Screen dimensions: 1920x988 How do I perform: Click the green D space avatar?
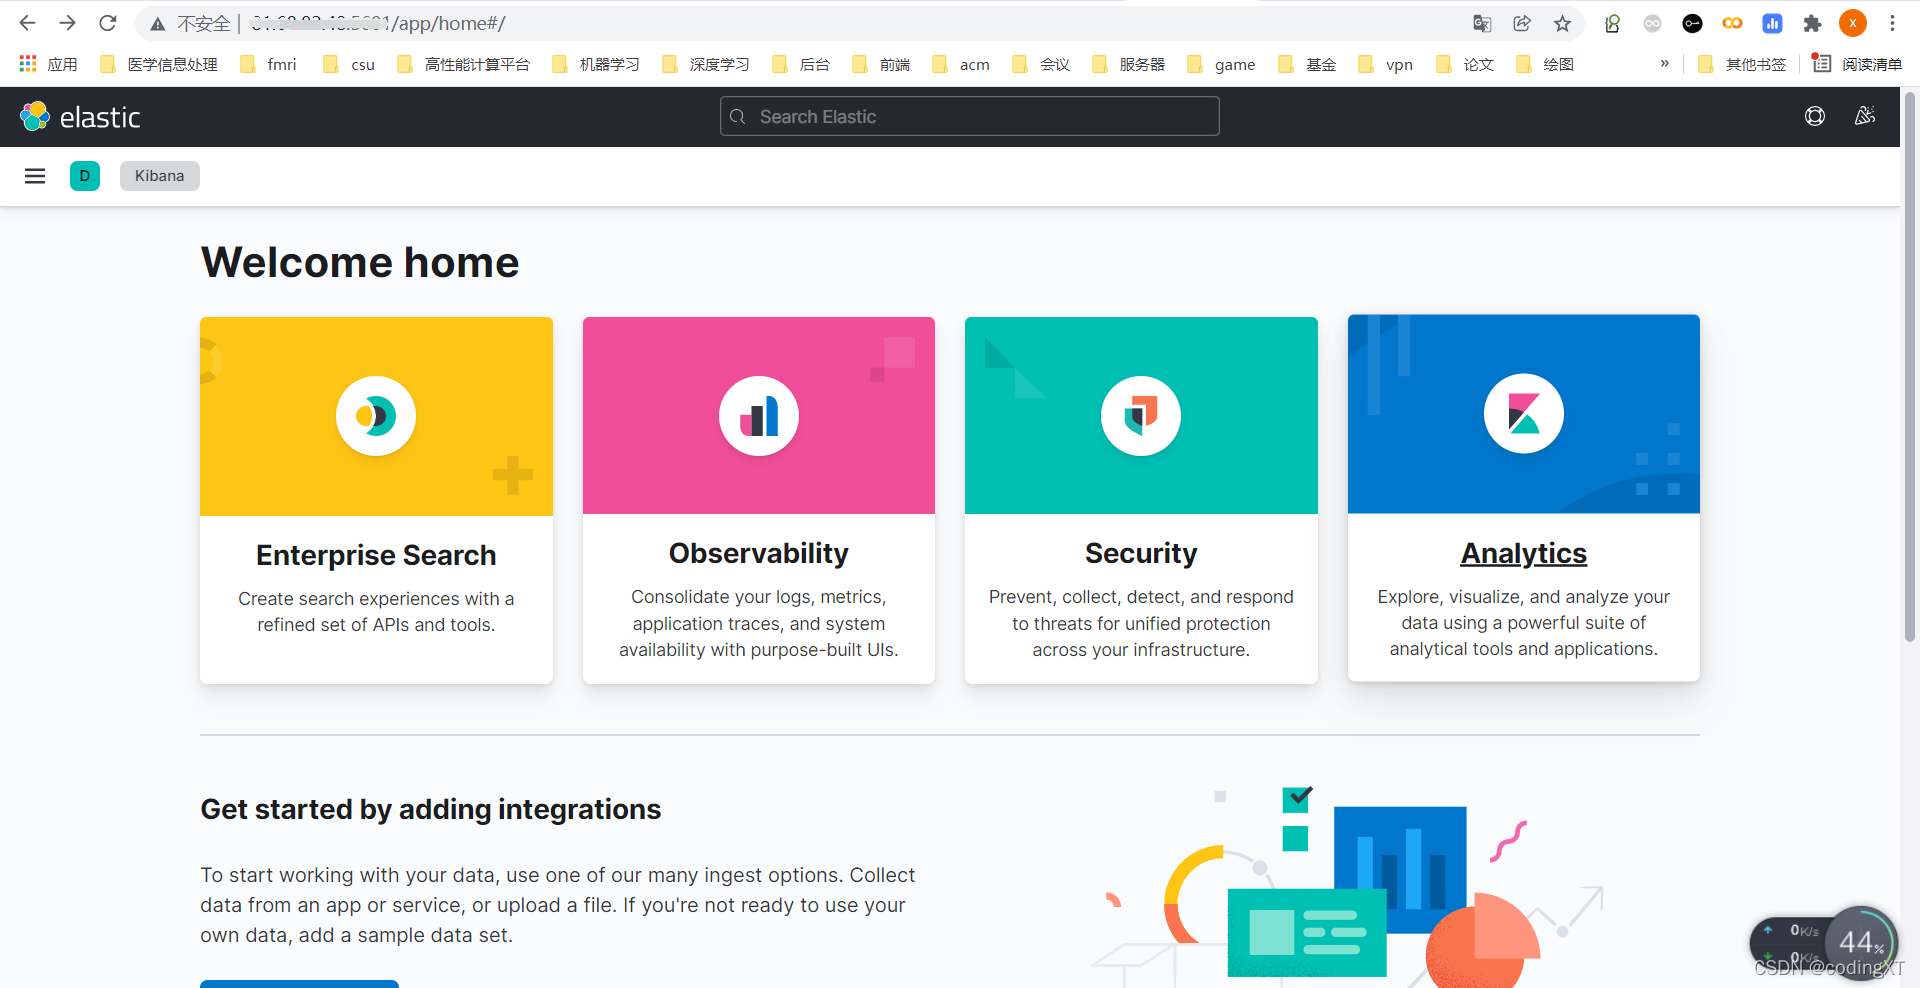pyautogui.click(x=85, y=176)
